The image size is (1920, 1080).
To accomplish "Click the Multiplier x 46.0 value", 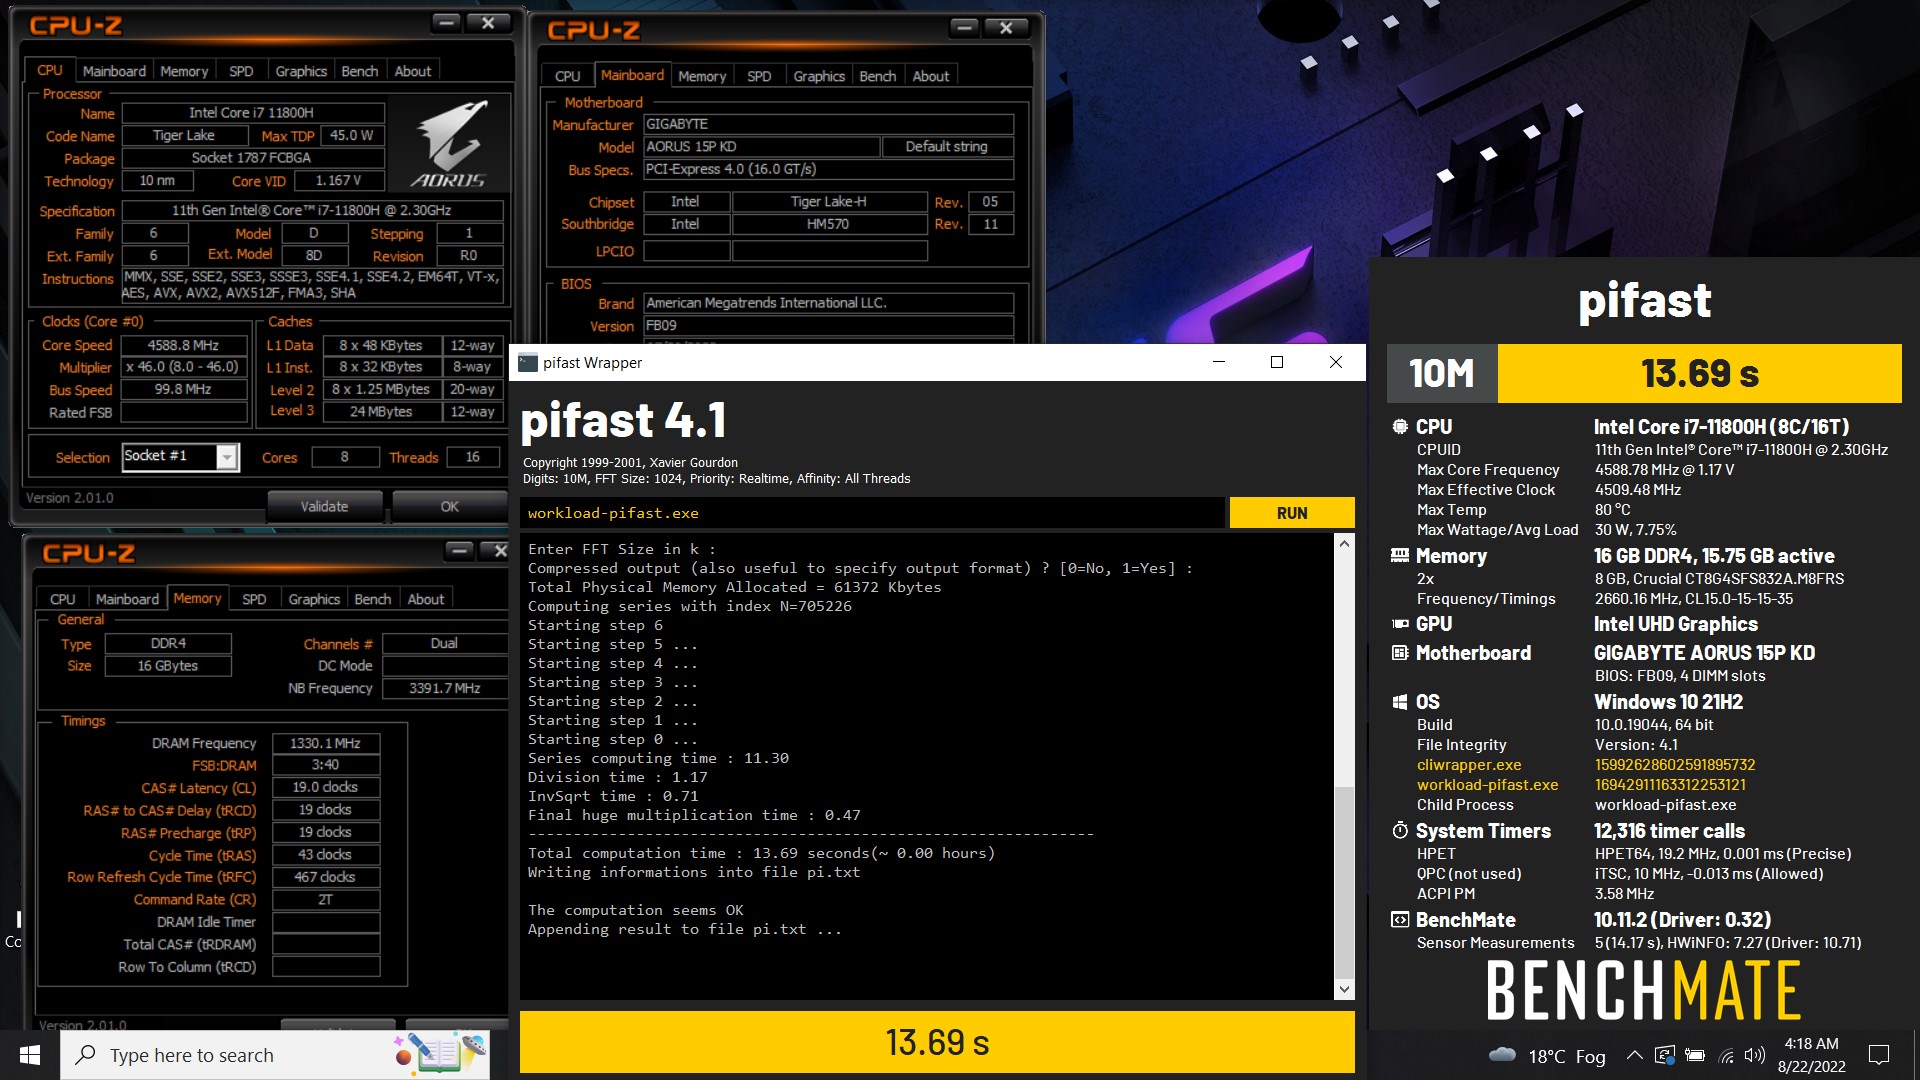I will [x=183, y=367].
